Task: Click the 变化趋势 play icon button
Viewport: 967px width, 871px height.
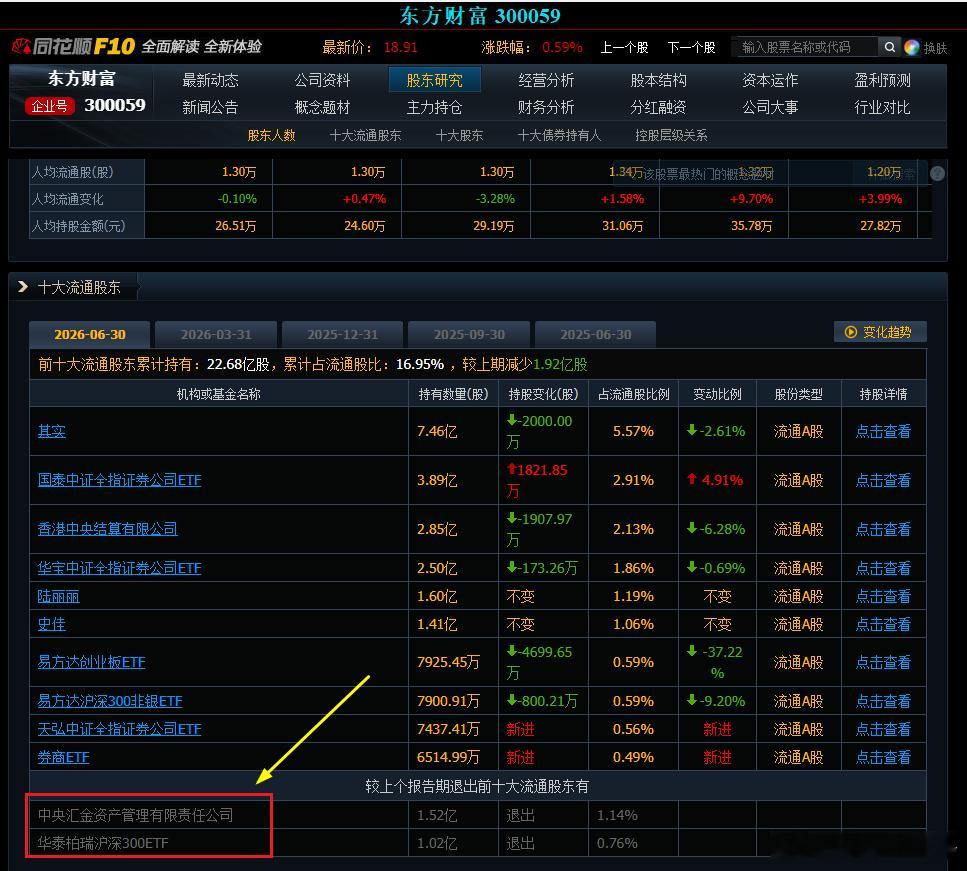Action: (880, 332)
